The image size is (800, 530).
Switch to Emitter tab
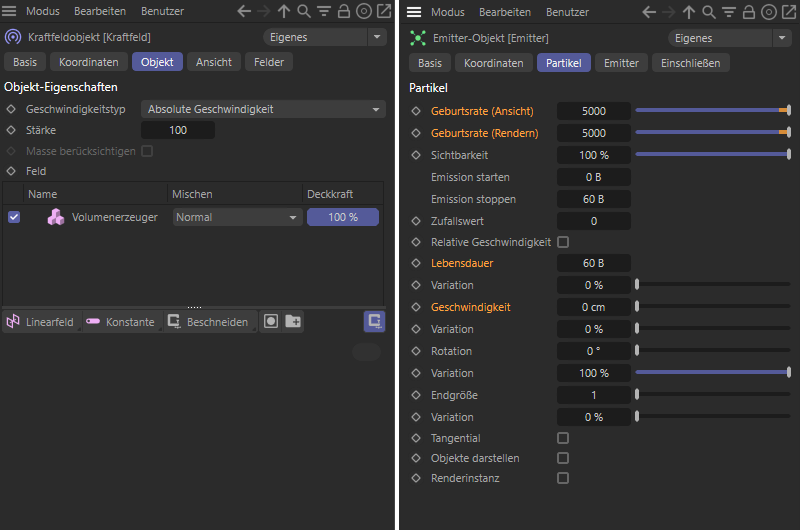point(621,63)
